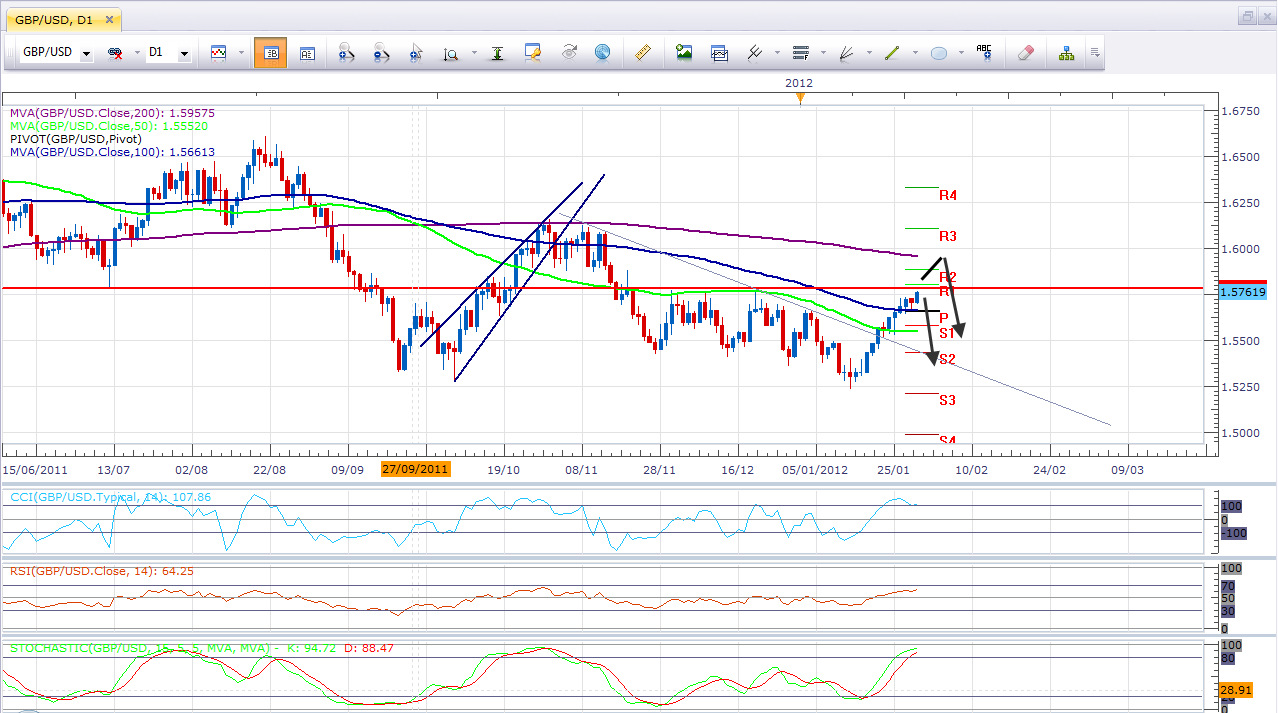Open the D1 timeframe dropdown
The height and width of the screenshot is (713, 1278).
pyautogui.click(x=184, y=53)
